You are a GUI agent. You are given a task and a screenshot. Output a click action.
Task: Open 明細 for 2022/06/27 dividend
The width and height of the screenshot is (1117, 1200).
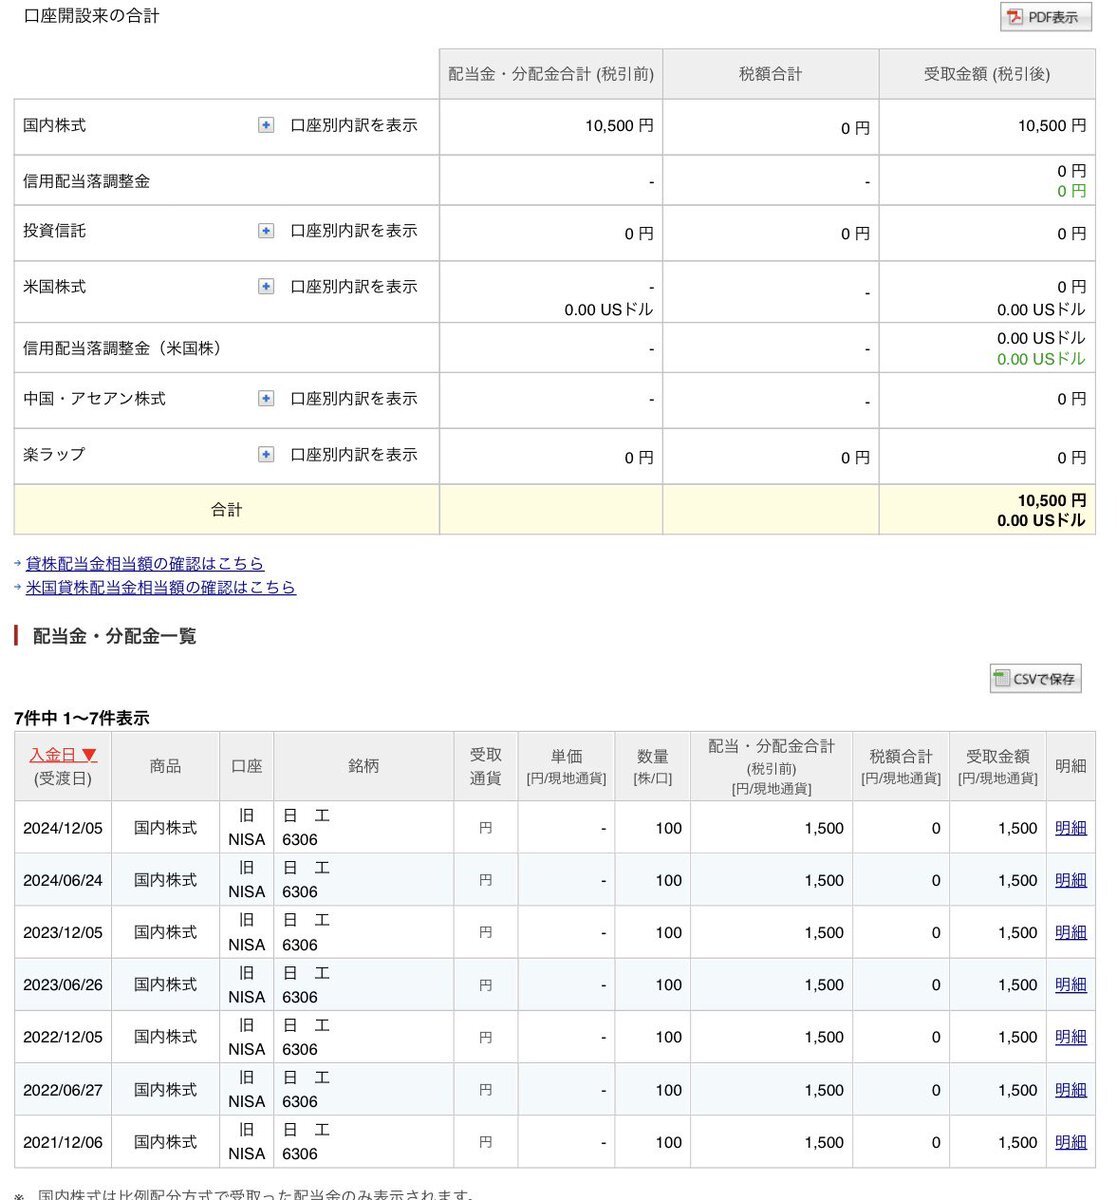pos(1070,1090)
